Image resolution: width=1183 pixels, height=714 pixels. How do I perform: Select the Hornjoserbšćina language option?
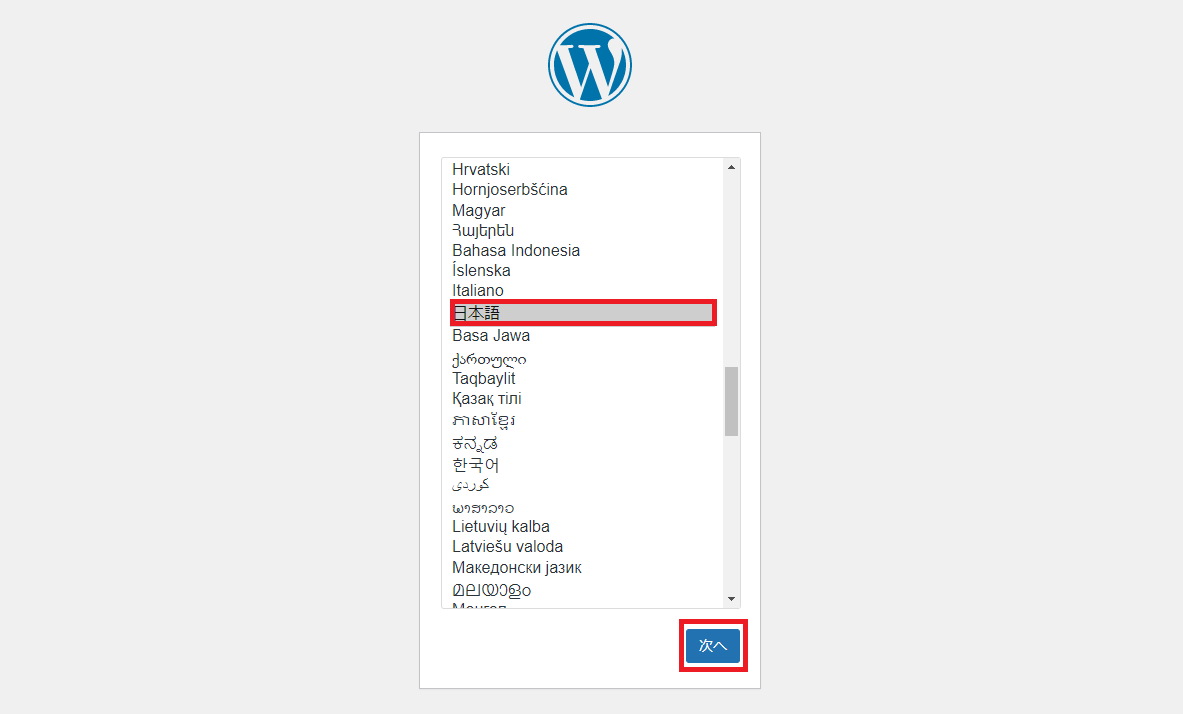tap(510, 190)
